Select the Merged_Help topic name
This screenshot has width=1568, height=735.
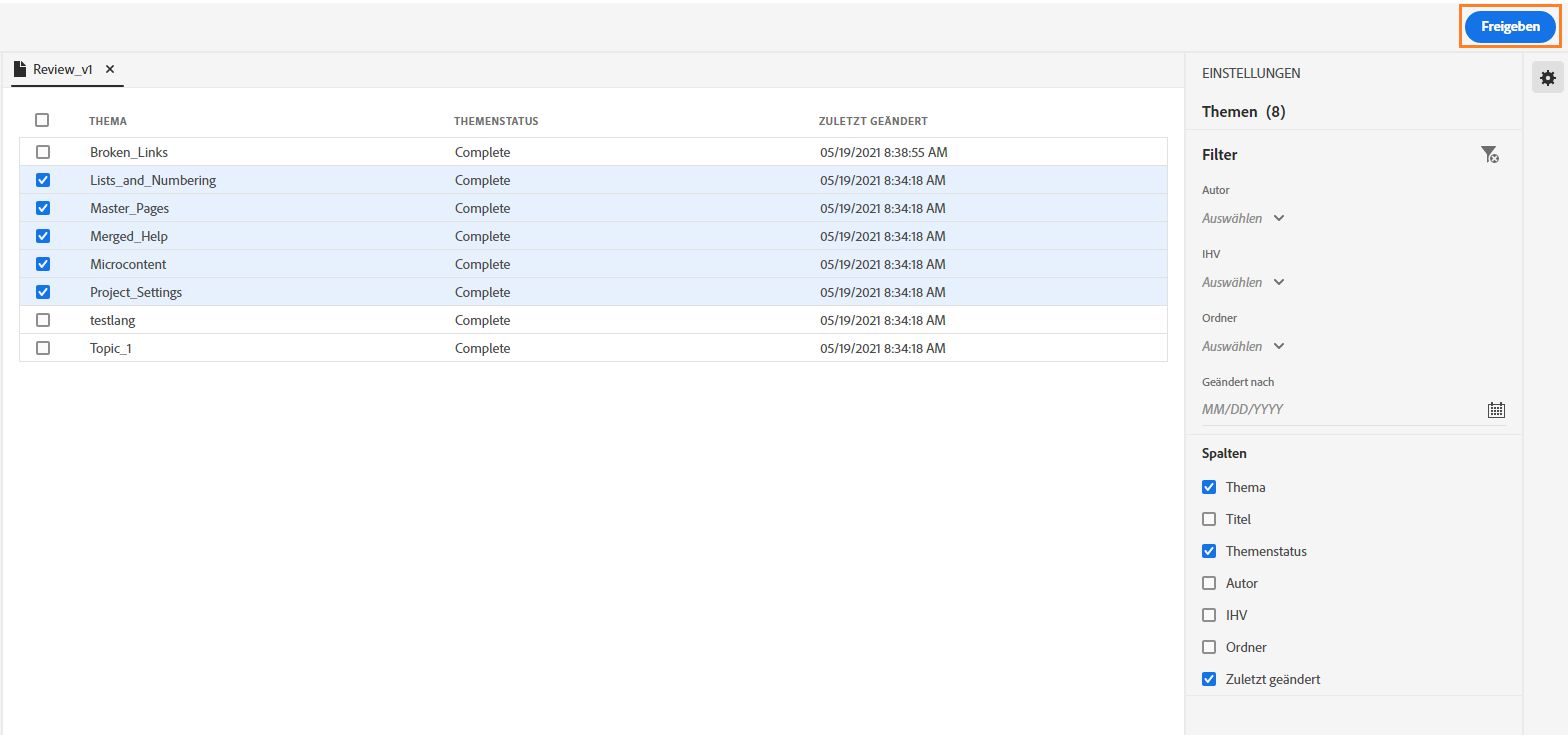(x=129, y=236)
